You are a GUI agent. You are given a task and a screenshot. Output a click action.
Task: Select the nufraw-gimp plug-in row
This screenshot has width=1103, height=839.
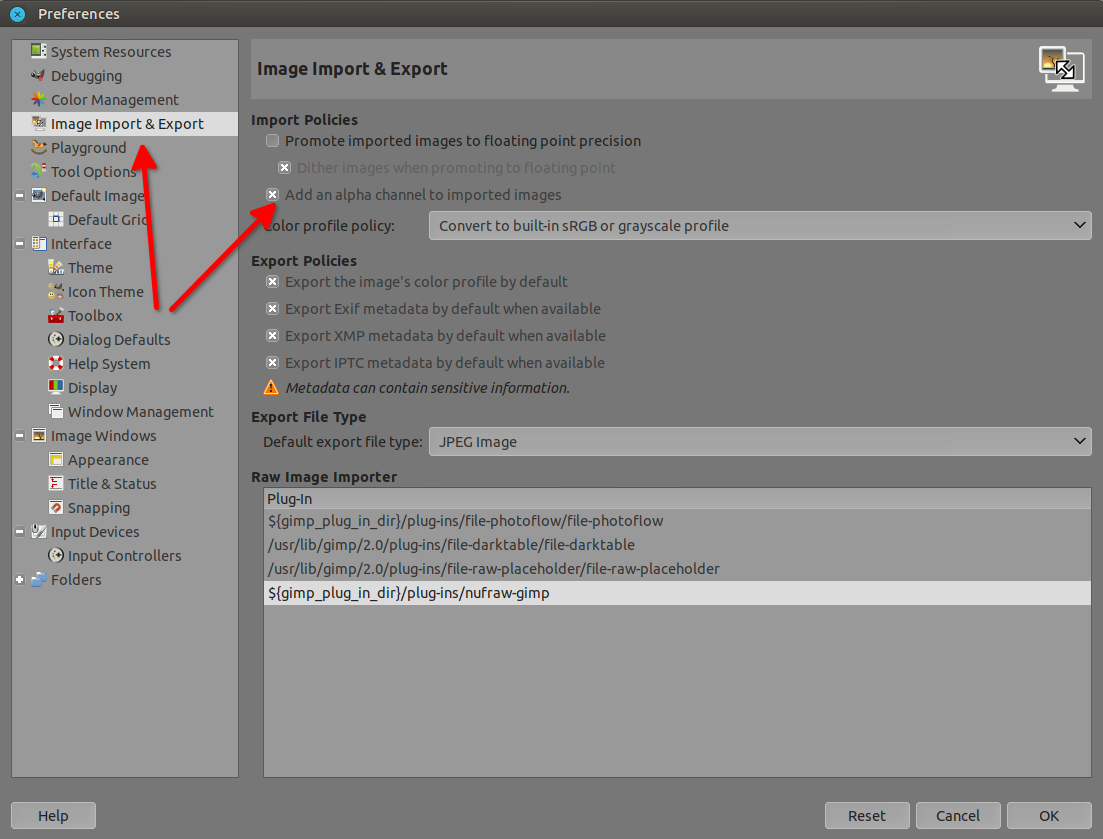[x=677, y=593]
